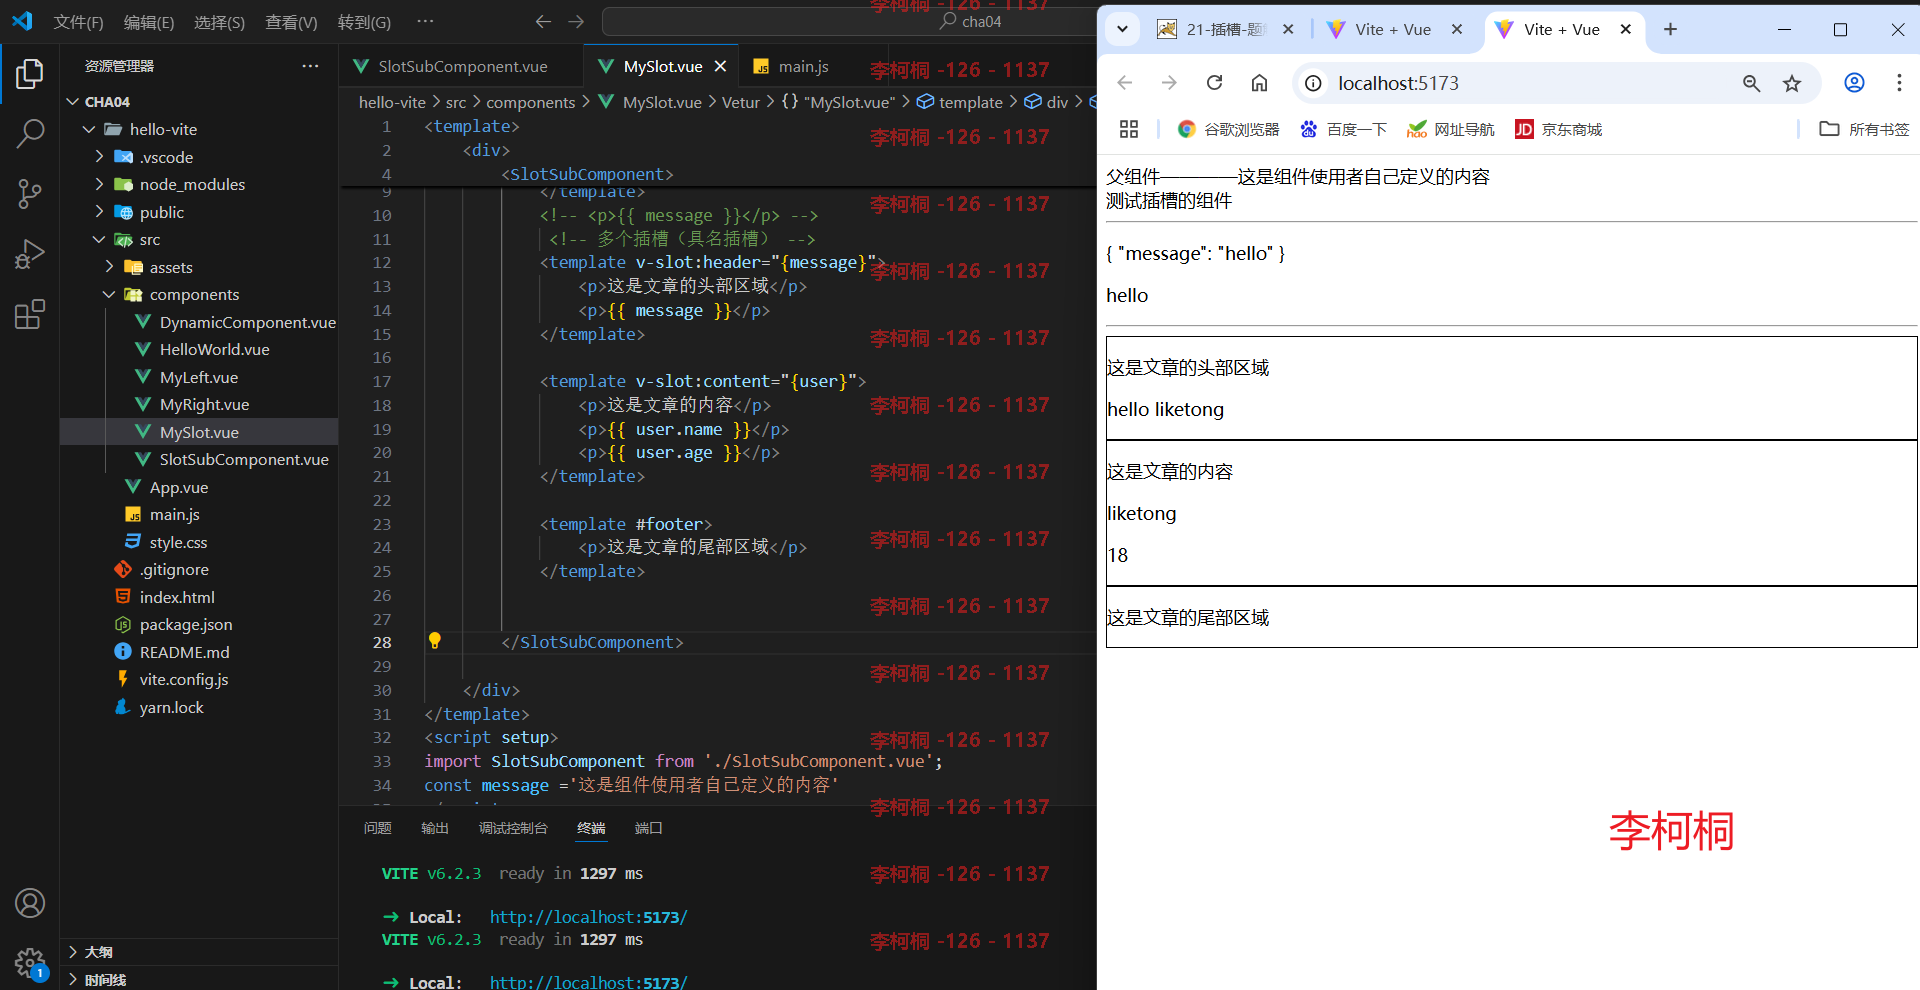1920x990 pixels.
Task: Switch to 调试控制台 debug console tab
Action: 513,828
